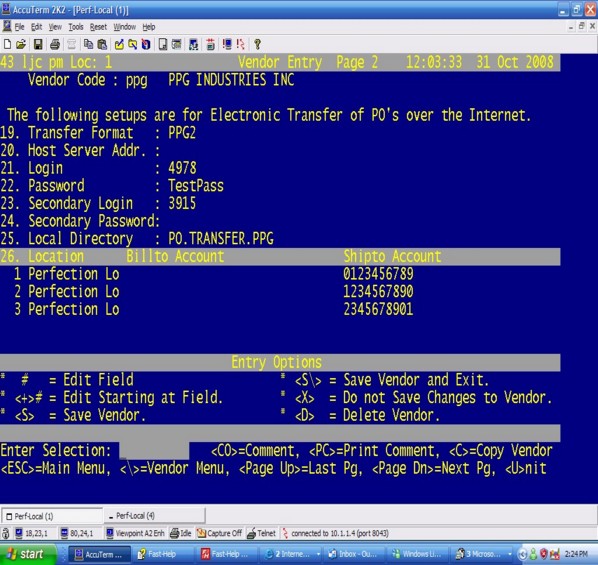Click the Capture Off status indicator
The height and width of the screenshot is (565, 598).
219,533
